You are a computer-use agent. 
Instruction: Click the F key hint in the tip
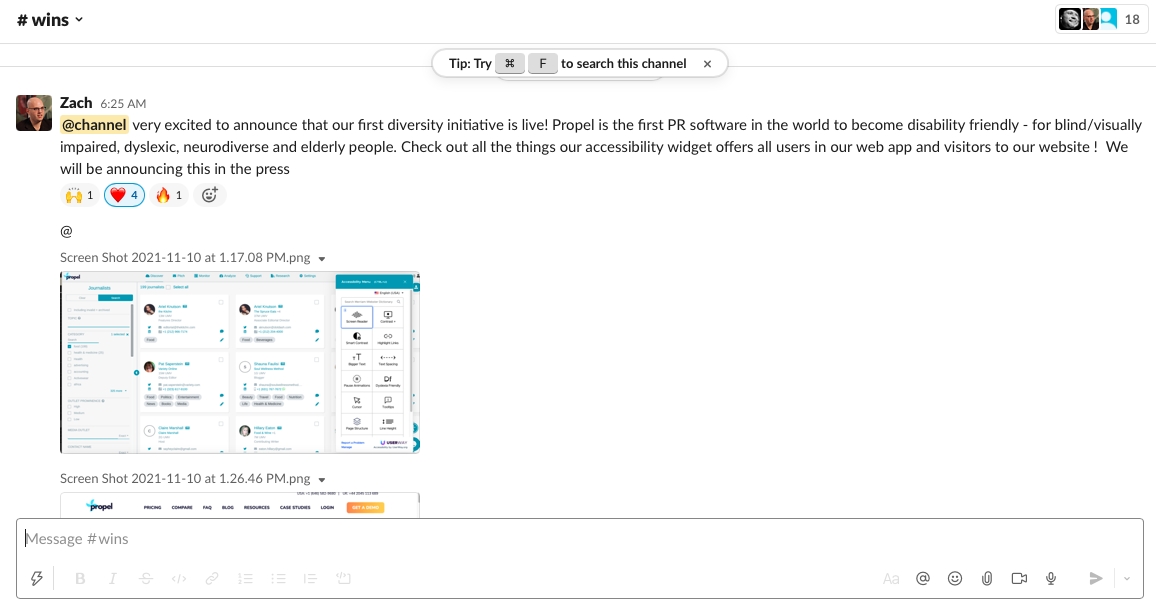pos(543,63)
